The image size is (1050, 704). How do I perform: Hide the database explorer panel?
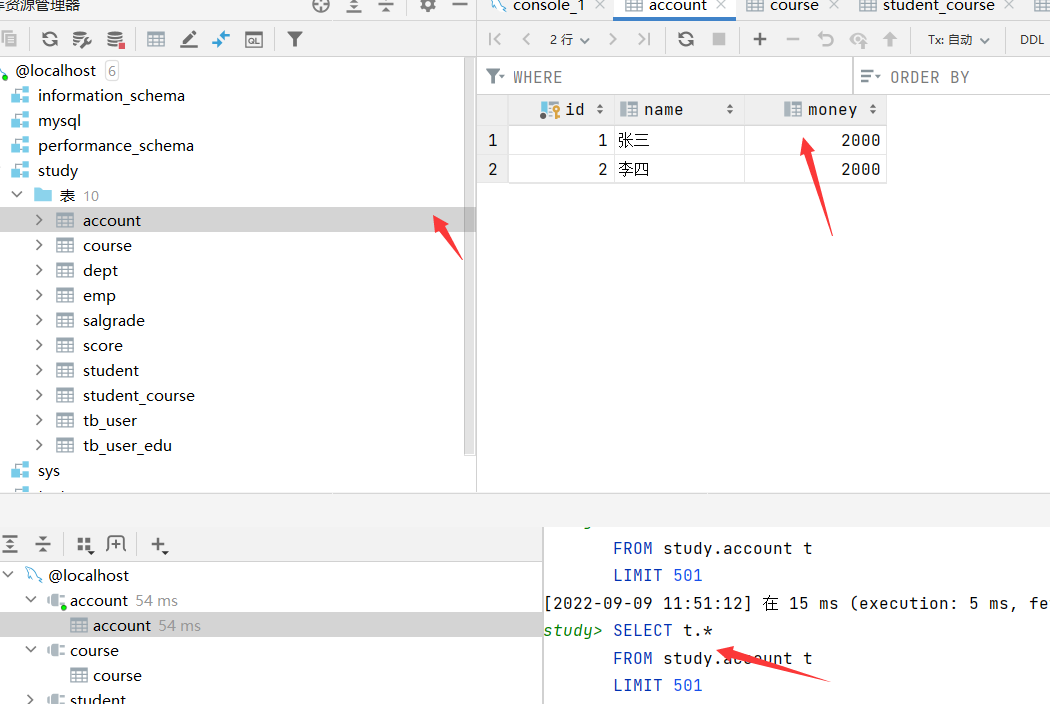[459, 5]
